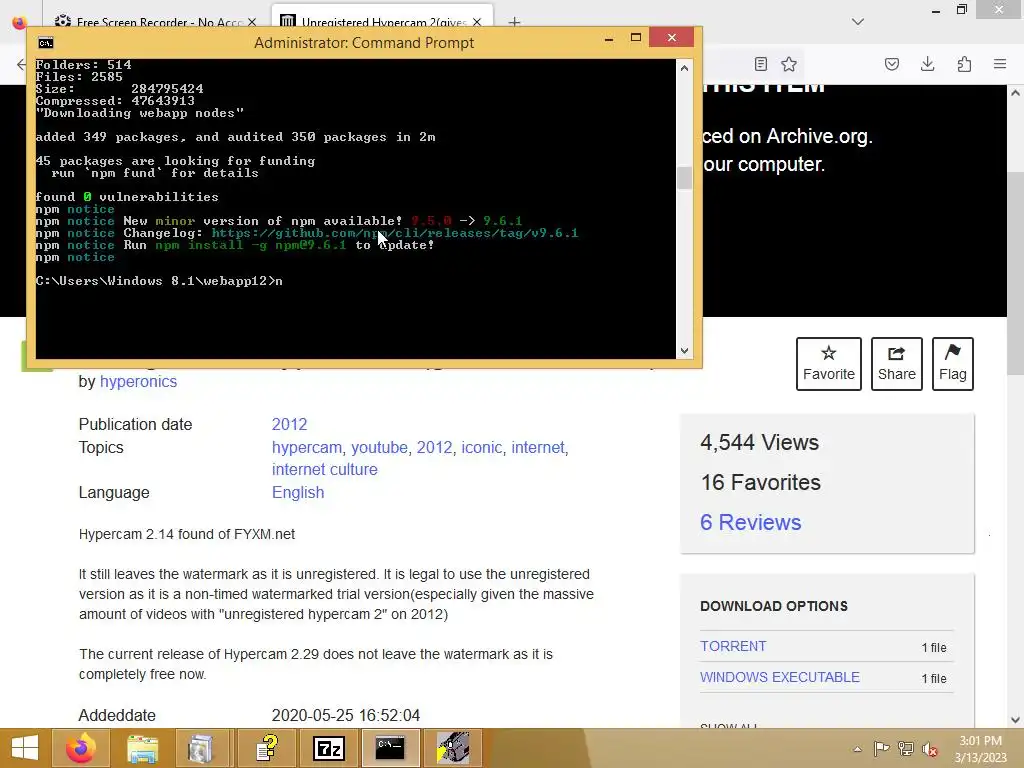Image resolution: width=1024 pixels, height=768 pixels.
Task: Open the hyperonics uploader link
Action: click(138, 381)
